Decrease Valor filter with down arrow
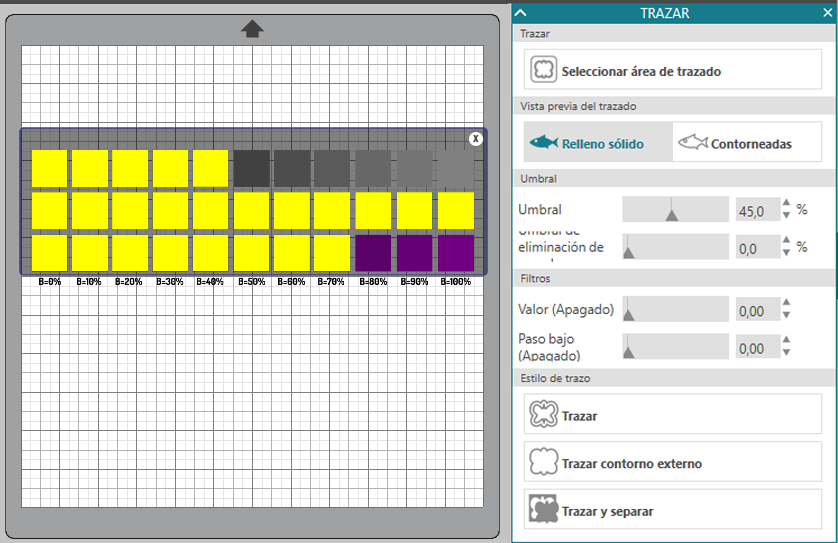Image resolution: width=838 pixels, height=543 pixels. pyautogui.click(x=786, y=315)
